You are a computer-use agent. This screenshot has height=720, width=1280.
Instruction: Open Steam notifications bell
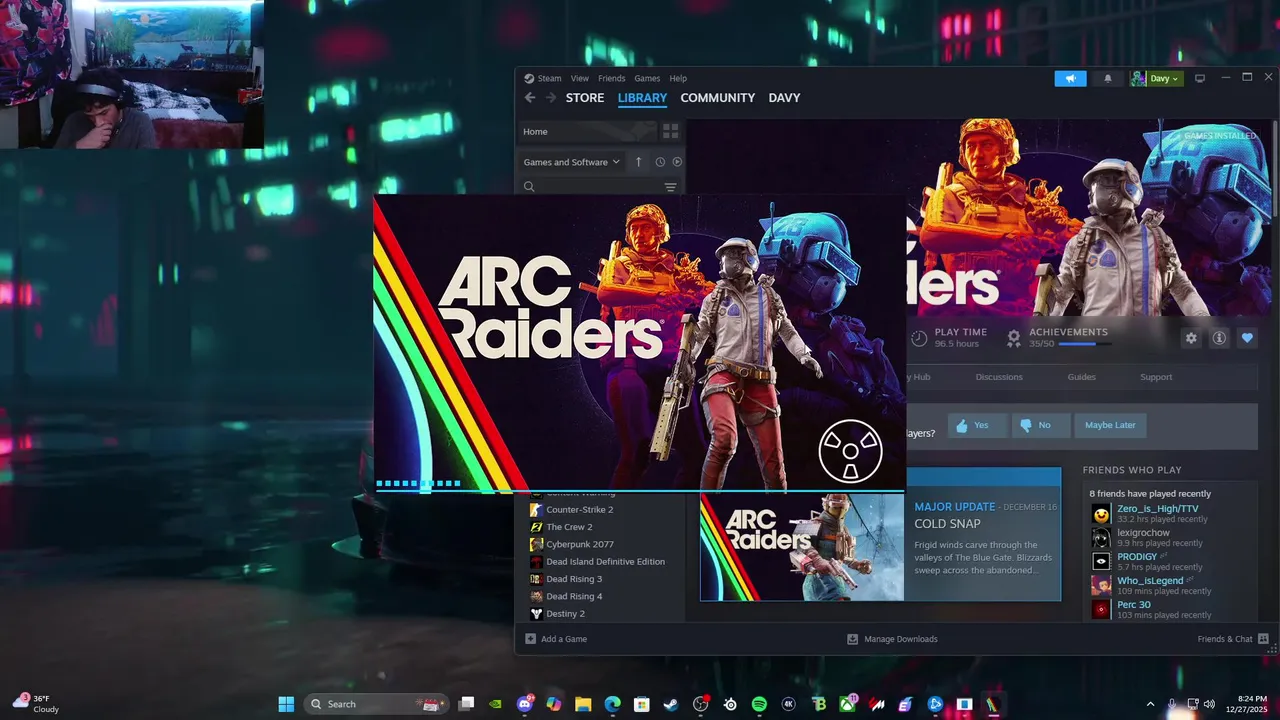(1107, 78)
